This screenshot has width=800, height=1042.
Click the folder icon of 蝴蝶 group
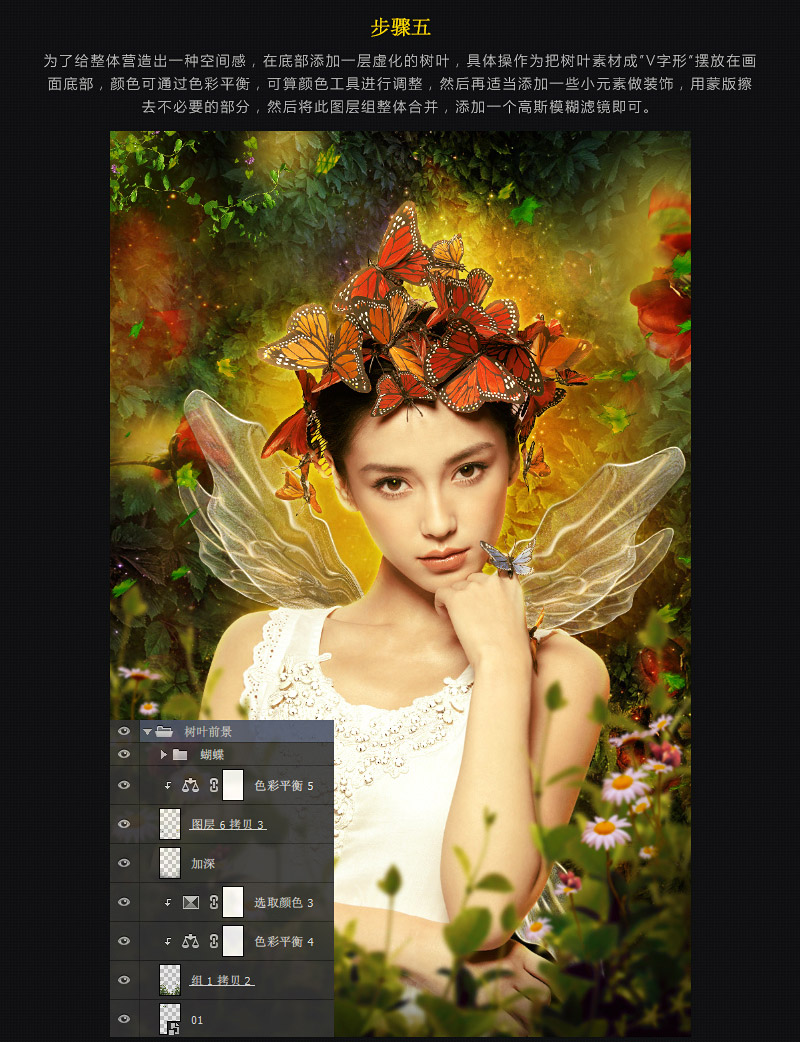point(180,754)
